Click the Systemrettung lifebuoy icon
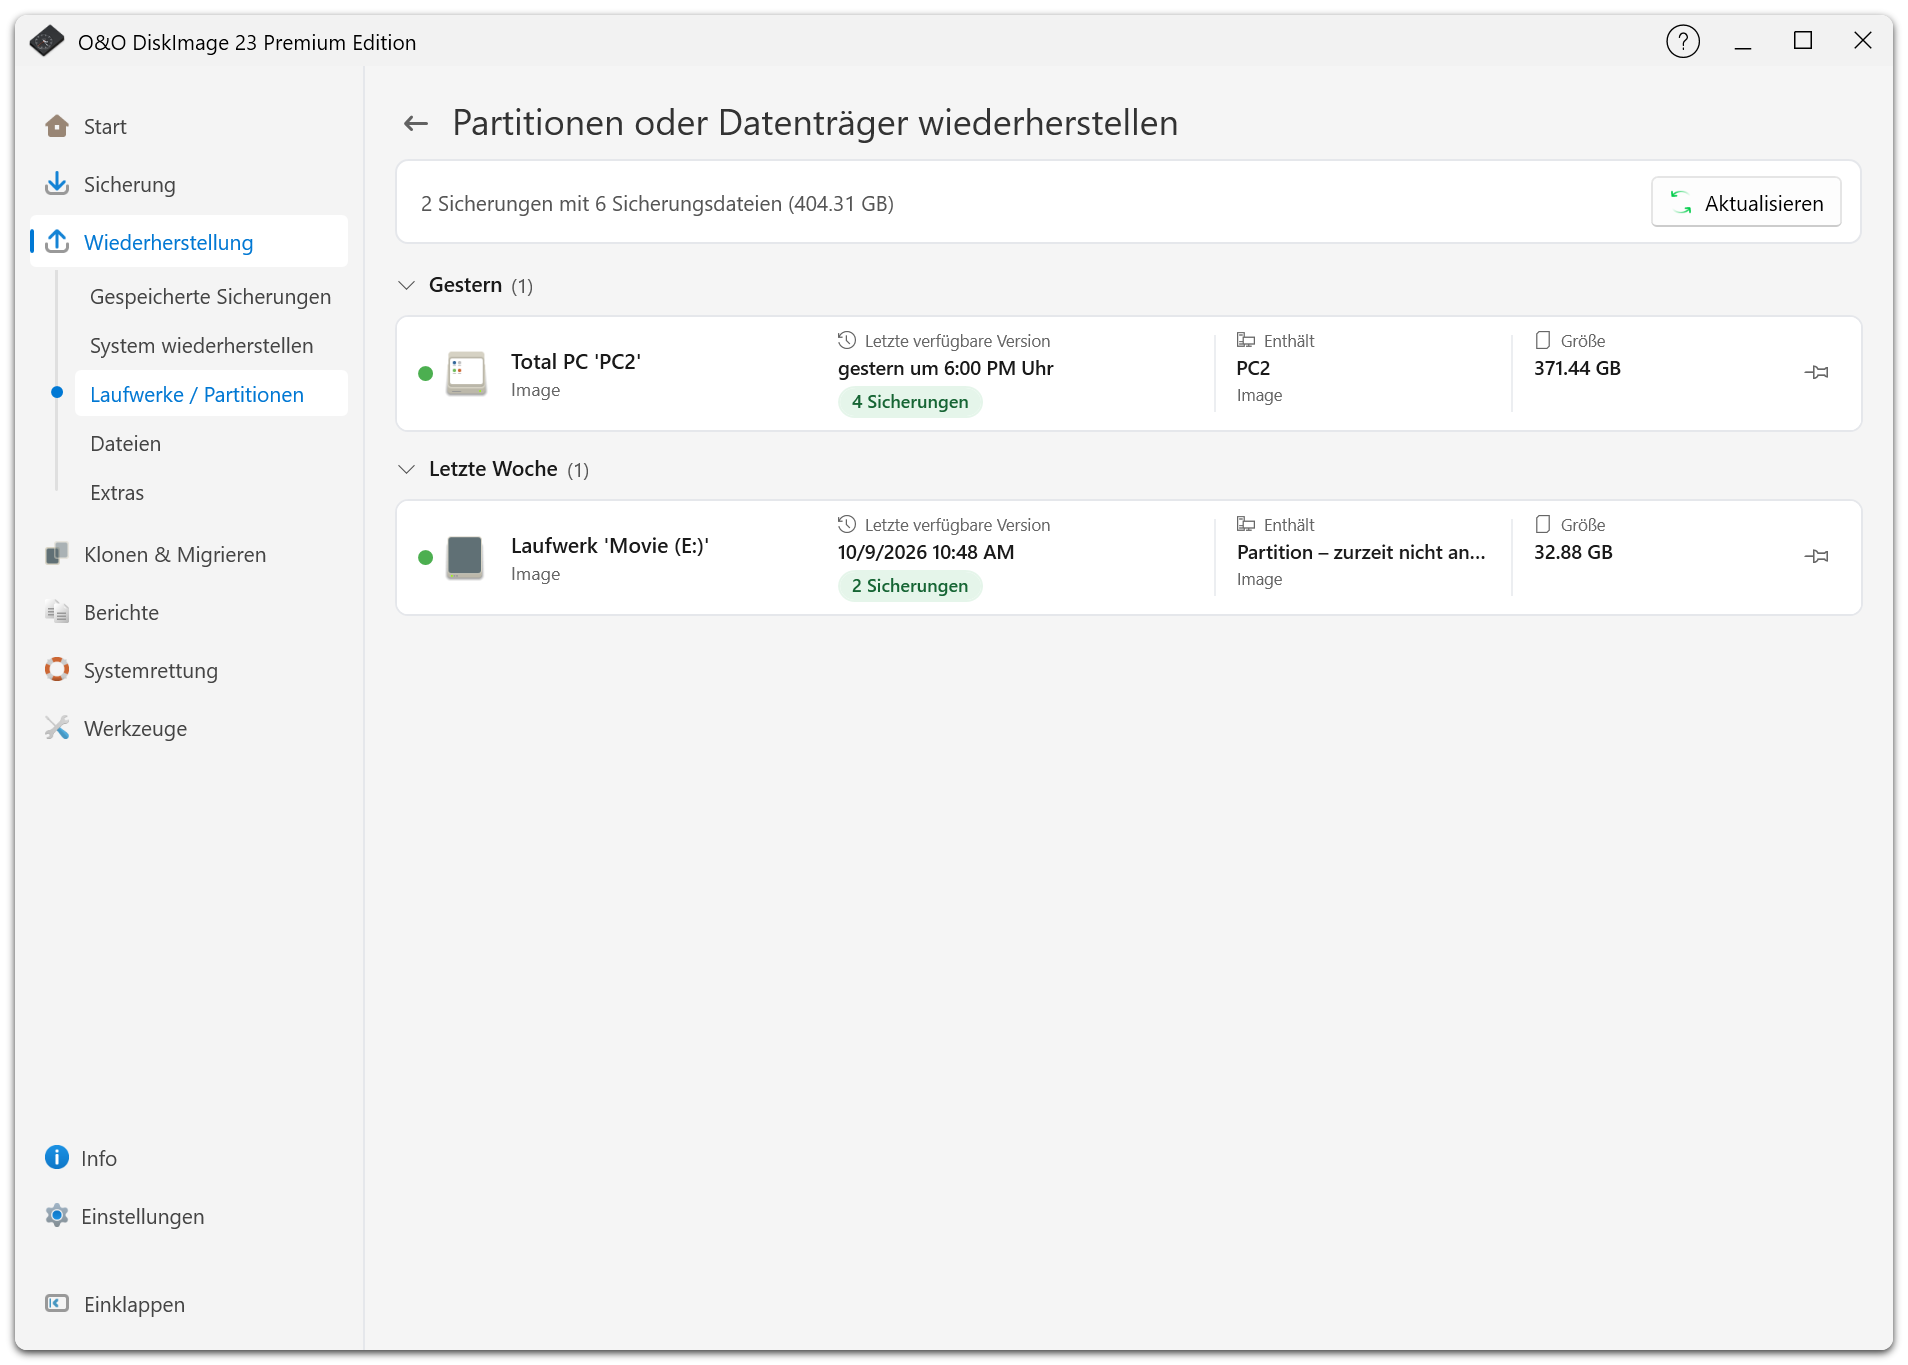Image resolution: width=1908 pixels, height=1365 pixels. [x=57, y=670]
